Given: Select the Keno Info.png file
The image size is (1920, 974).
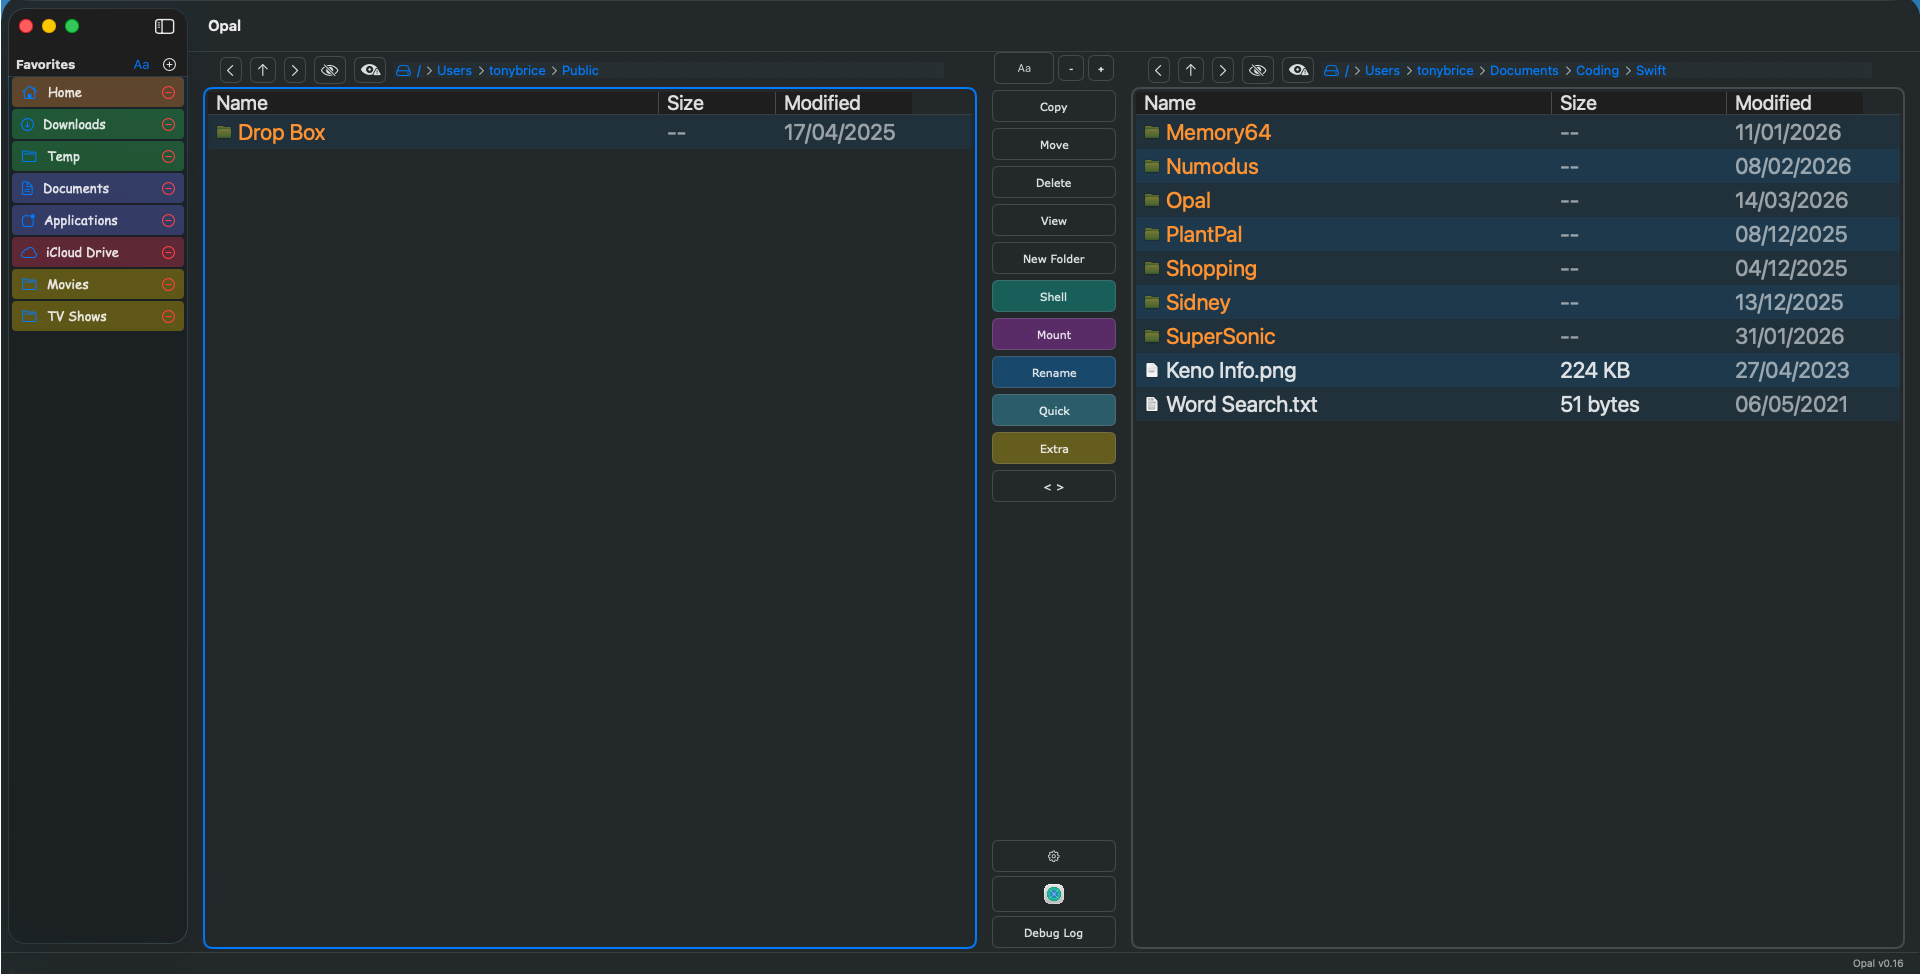Looking at the screenshot, I should pos(1230,371).
